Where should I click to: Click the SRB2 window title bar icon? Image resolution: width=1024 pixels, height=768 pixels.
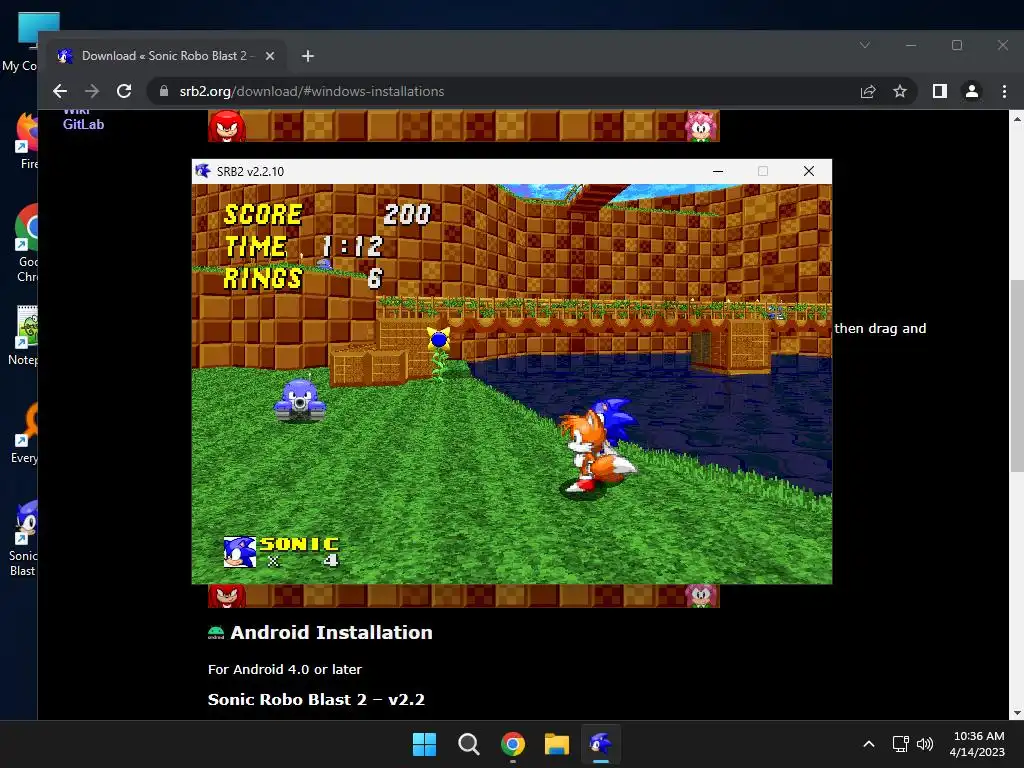(x=203, y=171)
